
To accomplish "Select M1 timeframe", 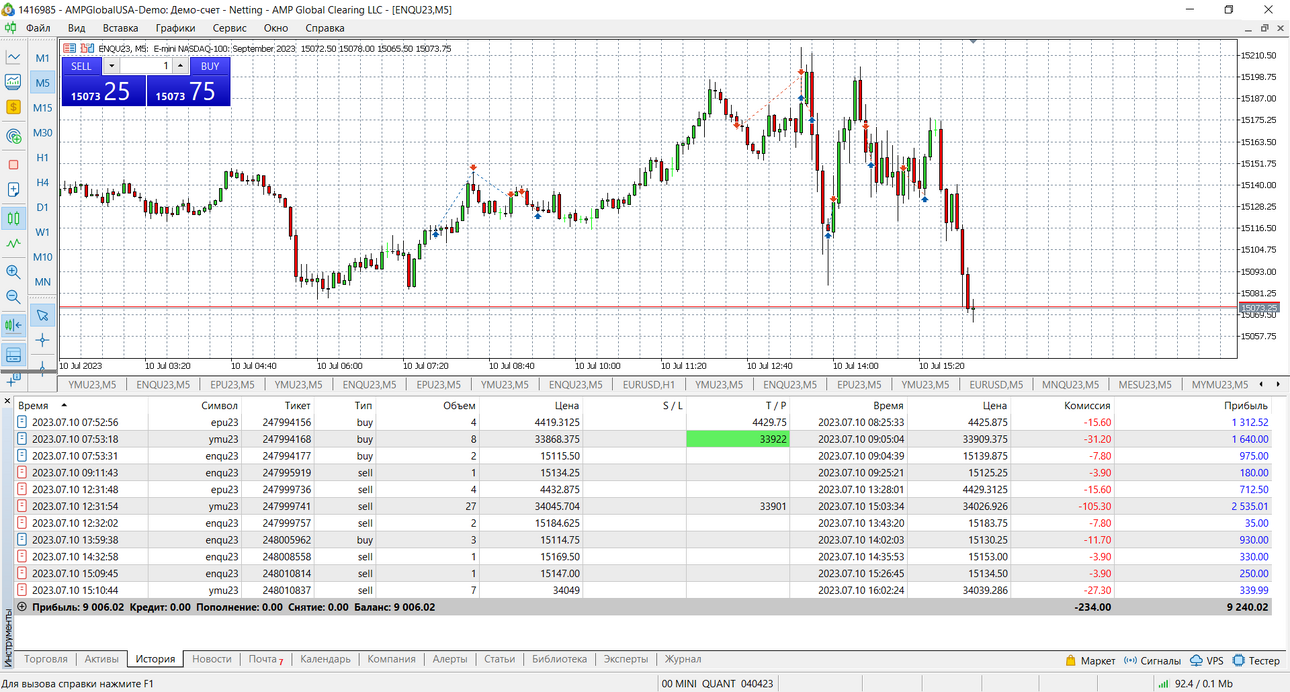I will [42, 59].
